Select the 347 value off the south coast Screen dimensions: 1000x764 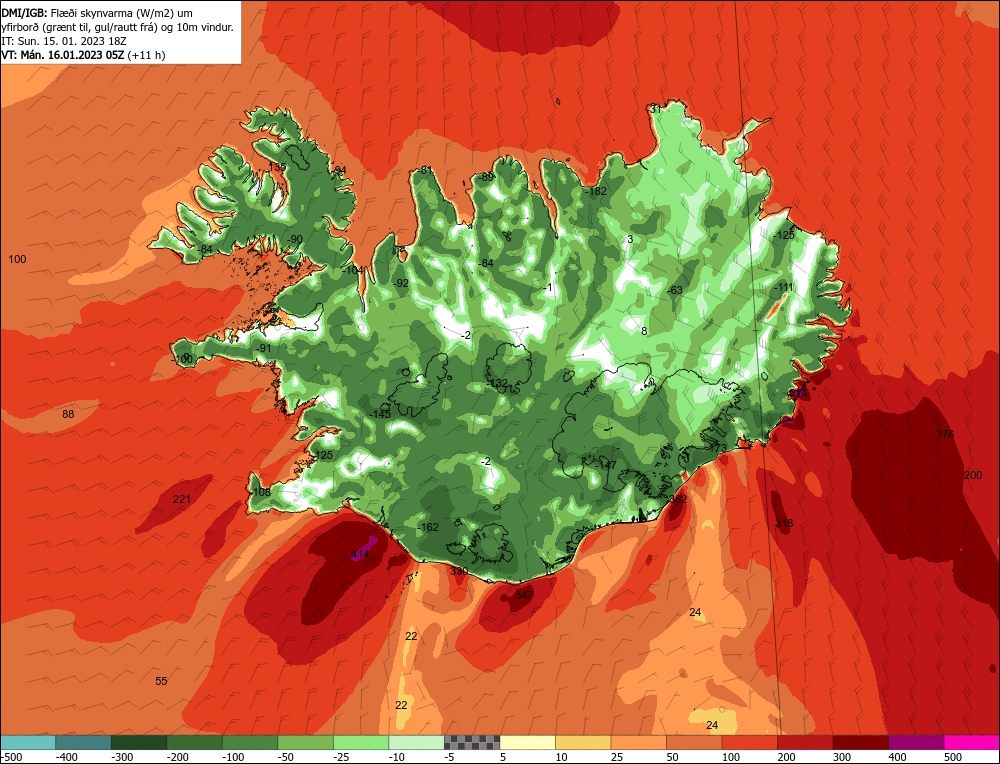(524, 595)
